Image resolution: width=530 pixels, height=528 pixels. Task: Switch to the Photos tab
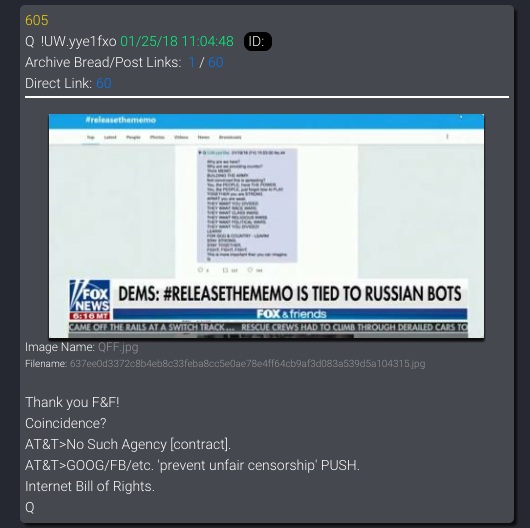[157, 137]
